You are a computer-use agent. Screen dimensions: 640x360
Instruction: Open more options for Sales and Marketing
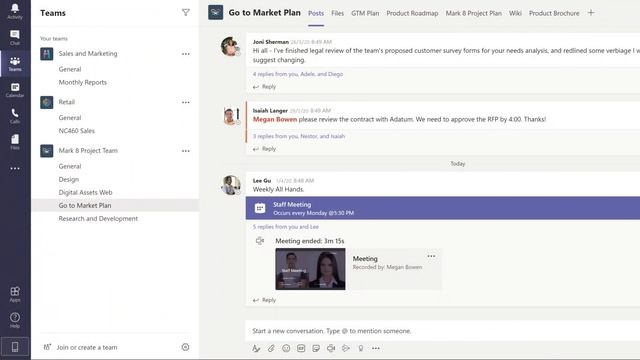(x=186, y=54)
